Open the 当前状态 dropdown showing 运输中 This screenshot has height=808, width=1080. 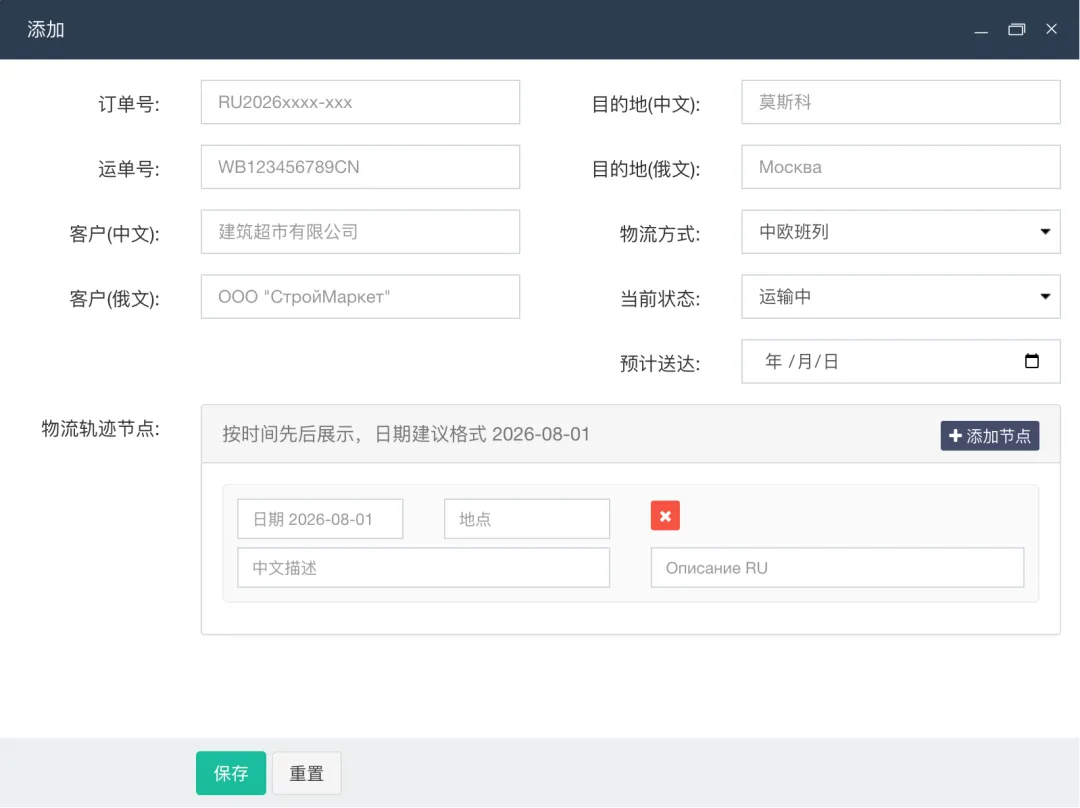[900, 297]
